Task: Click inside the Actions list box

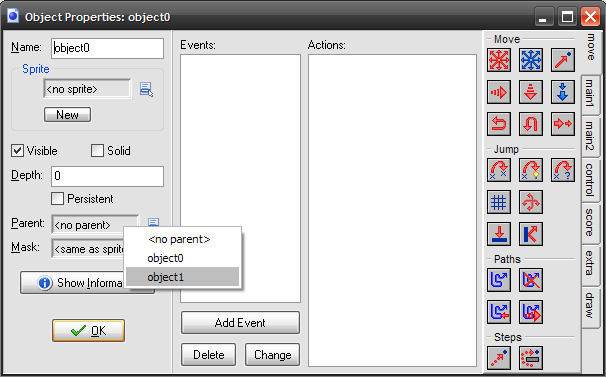Action: coord(392,210)
